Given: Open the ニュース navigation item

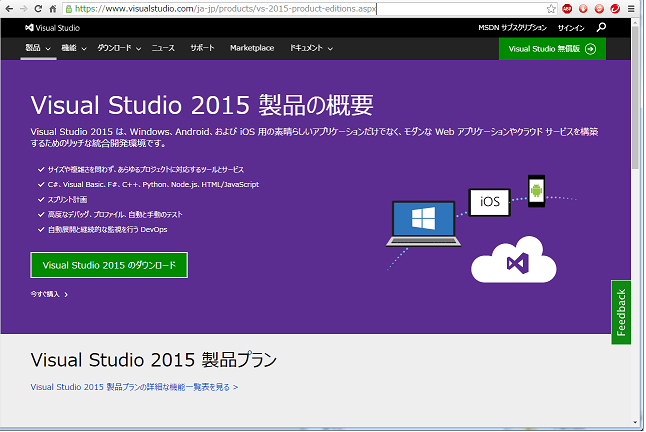Looking at the screenshot, I should click(163, 48).
